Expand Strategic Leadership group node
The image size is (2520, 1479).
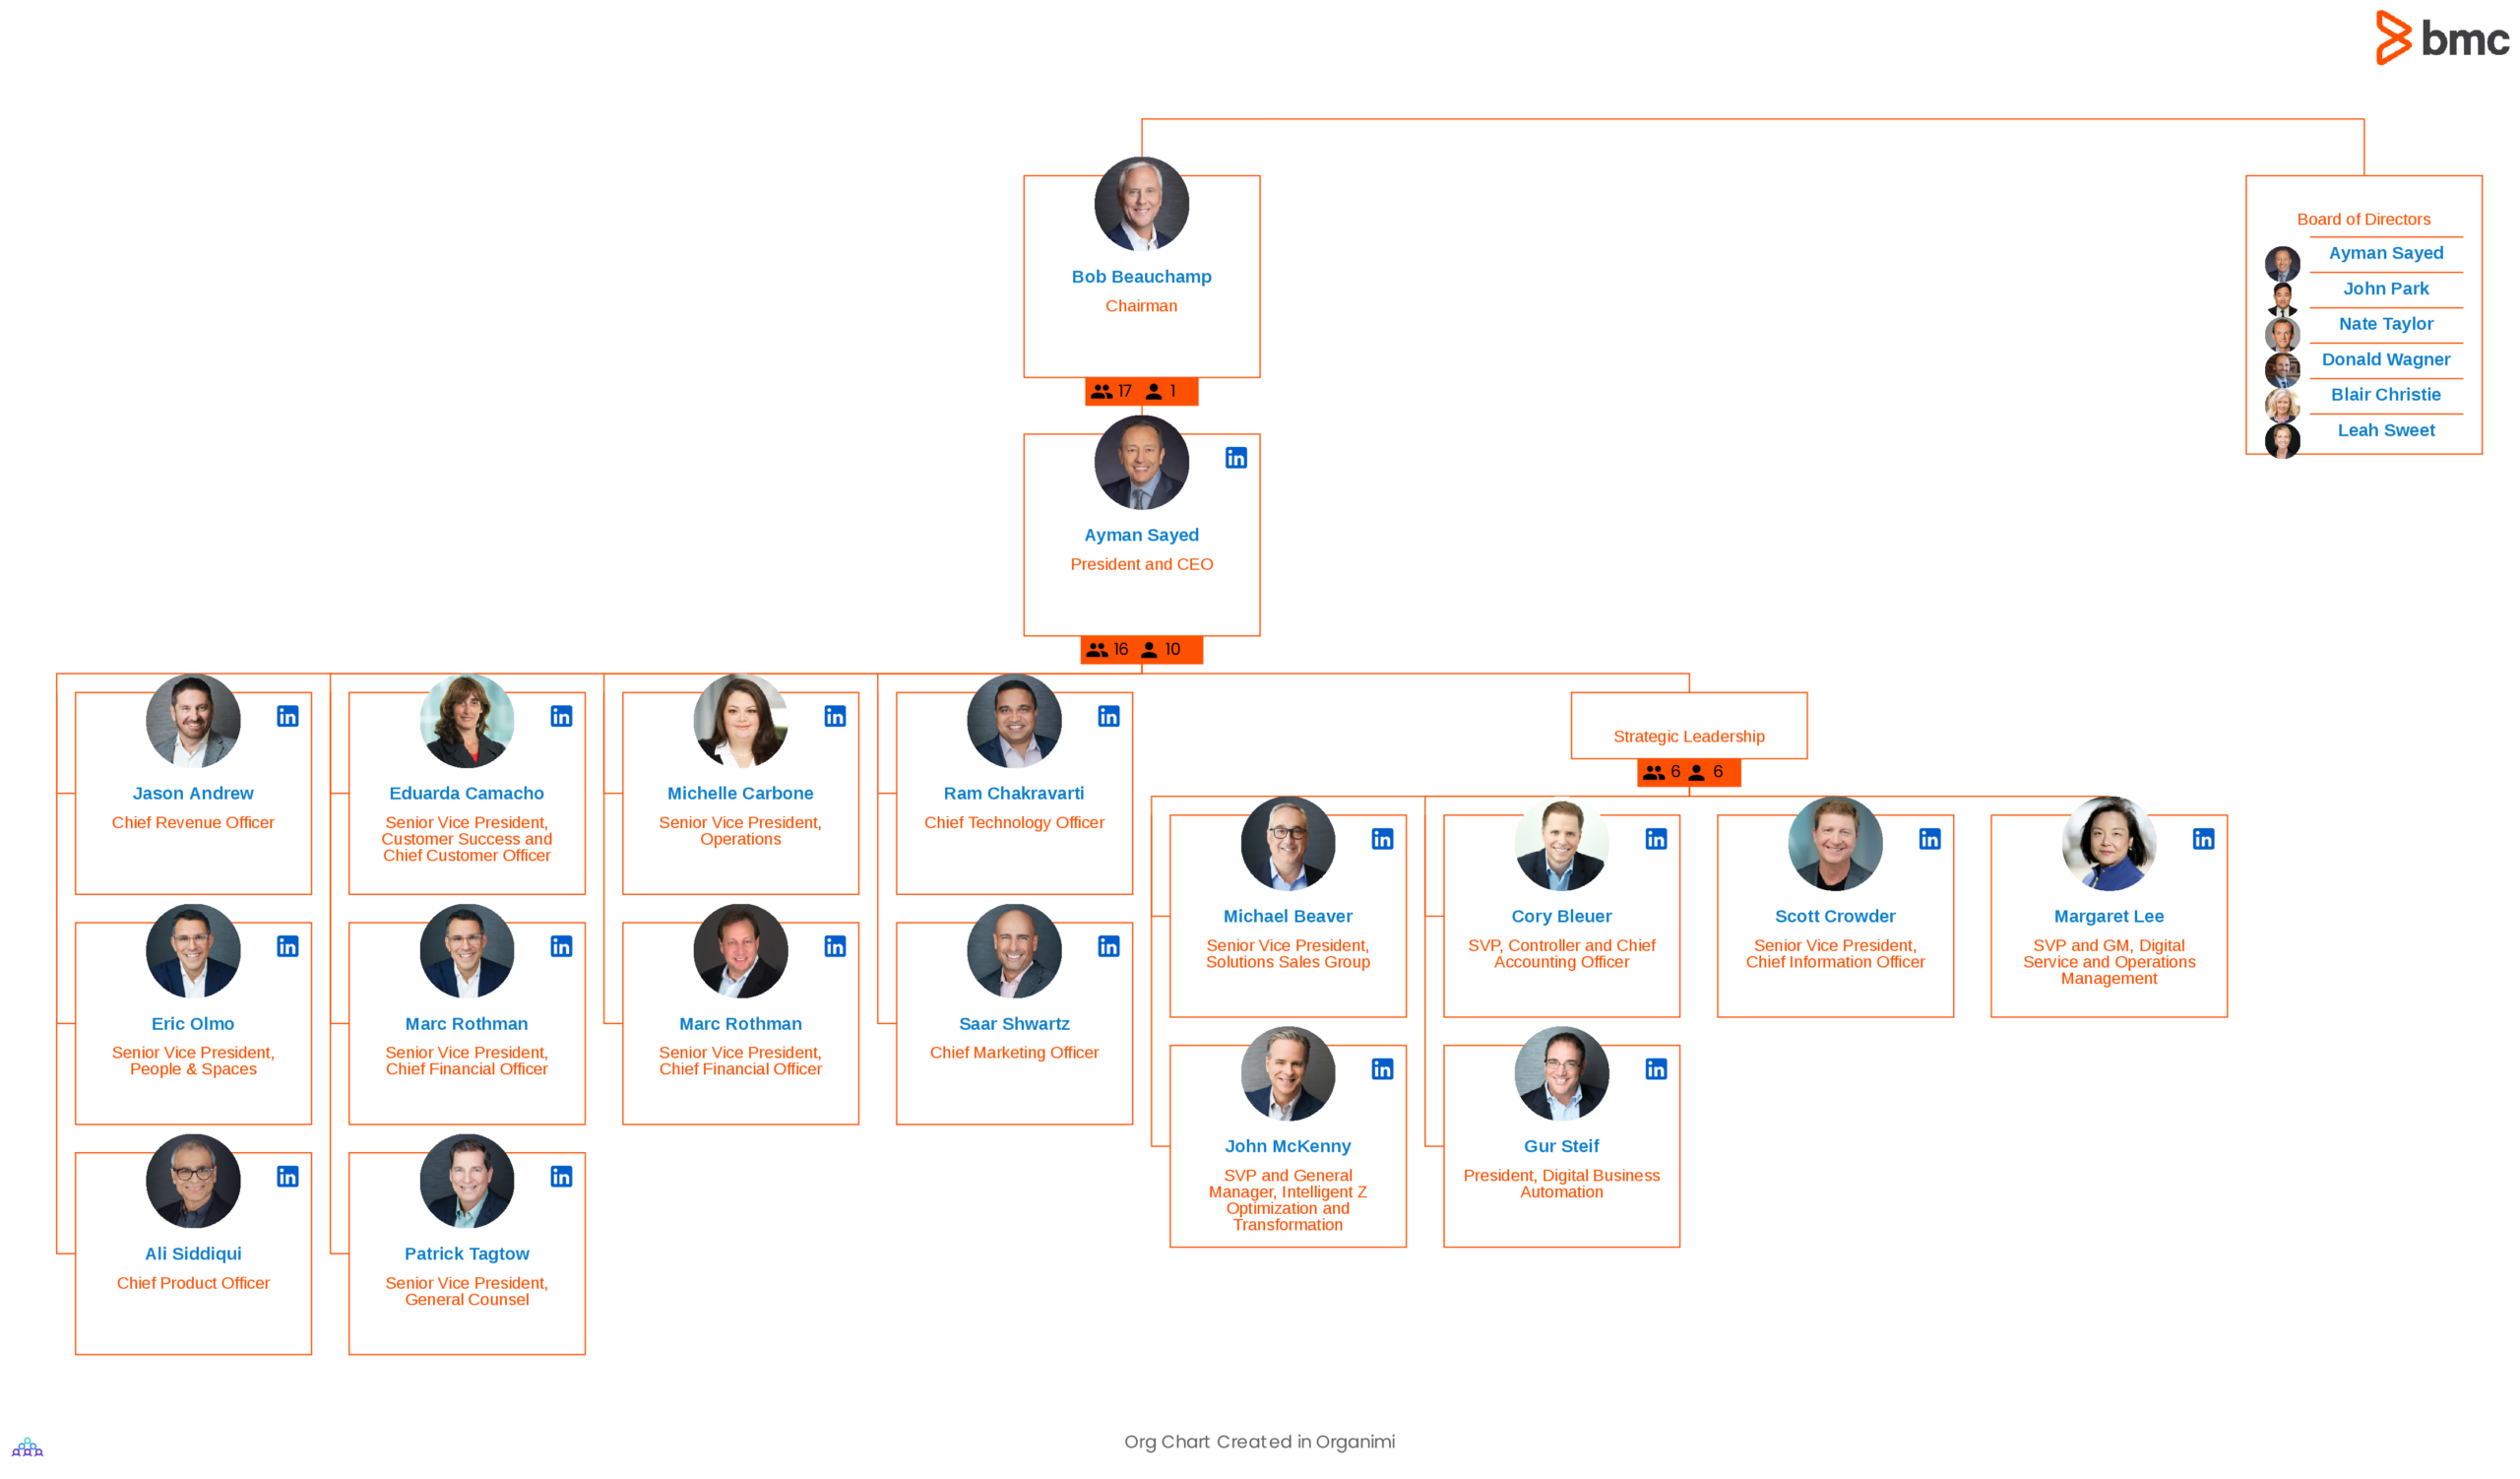coord(1684,771)
